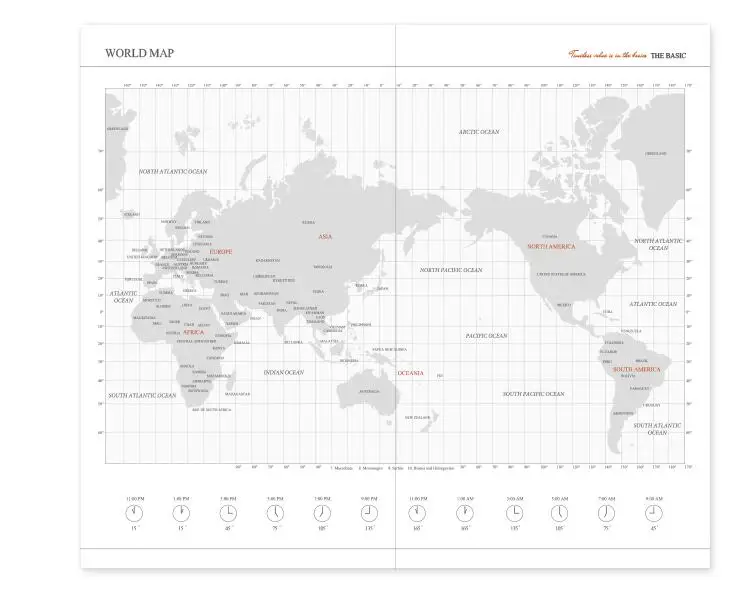Click ATLANTIC OCEAN label east of Cuba
Image resolution: width=747 pixels, height=589 pixels.
tap(653, 304)
